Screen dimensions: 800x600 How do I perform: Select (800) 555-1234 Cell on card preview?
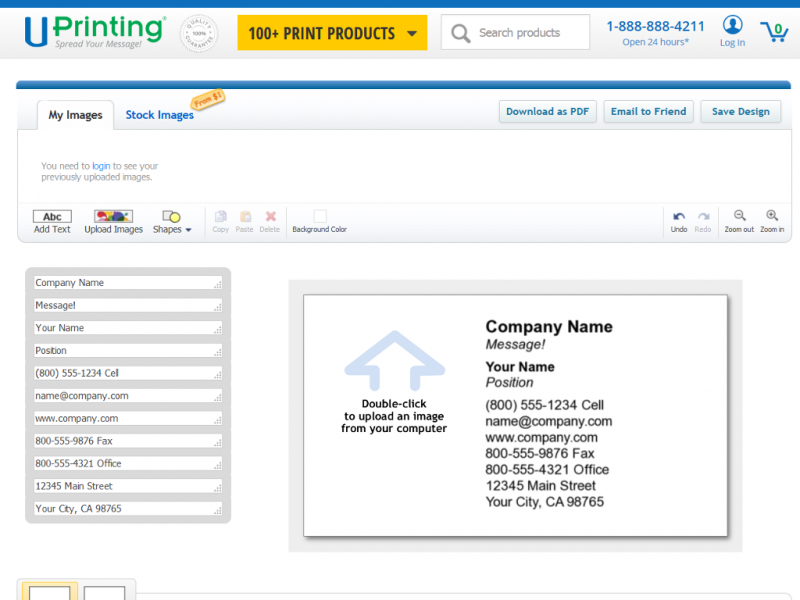544,405
